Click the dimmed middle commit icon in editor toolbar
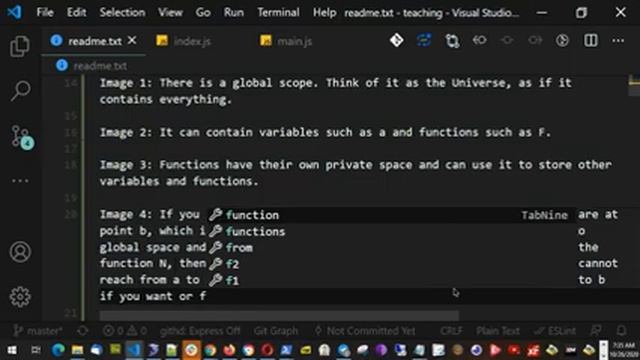 (x=507, y=40)
